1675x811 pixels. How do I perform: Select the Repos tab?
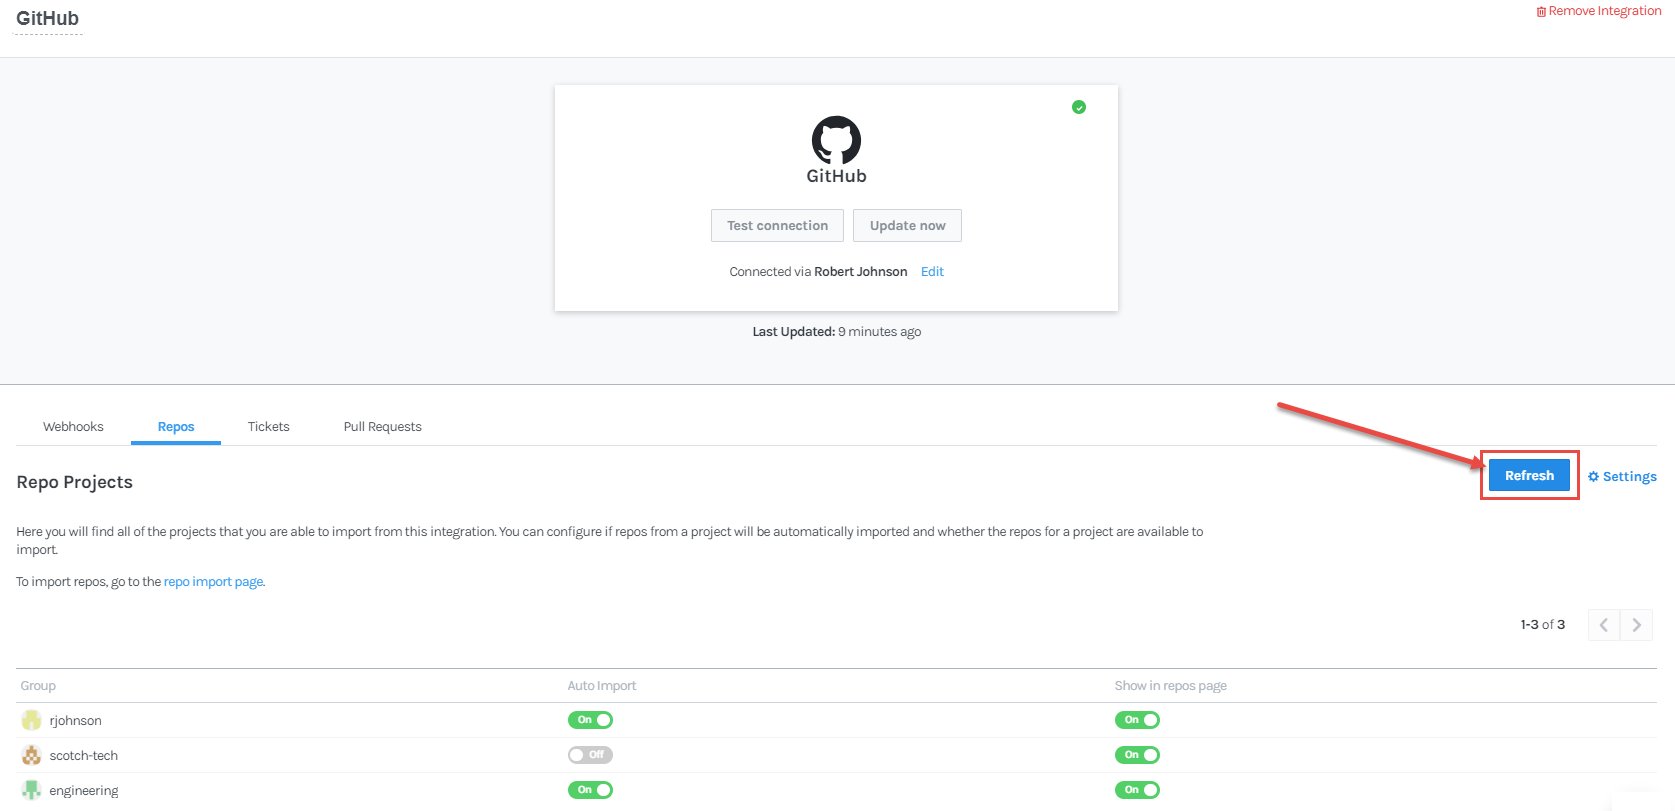[176, 427]
